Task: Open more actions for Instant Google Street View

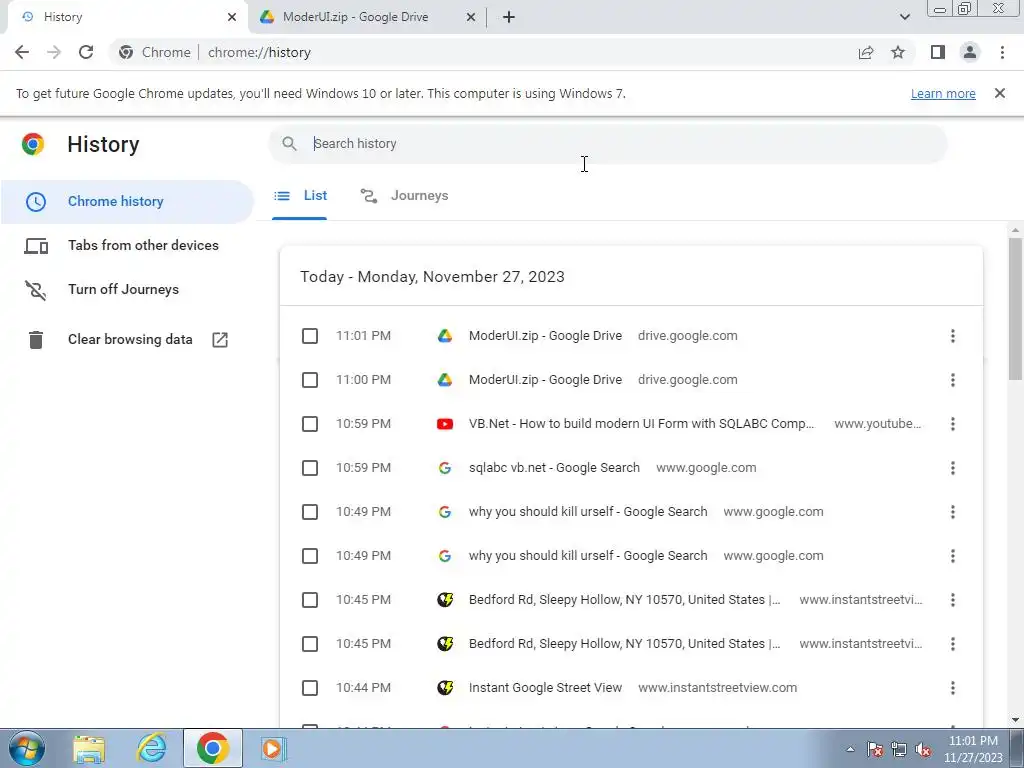Action: [953, 688]
